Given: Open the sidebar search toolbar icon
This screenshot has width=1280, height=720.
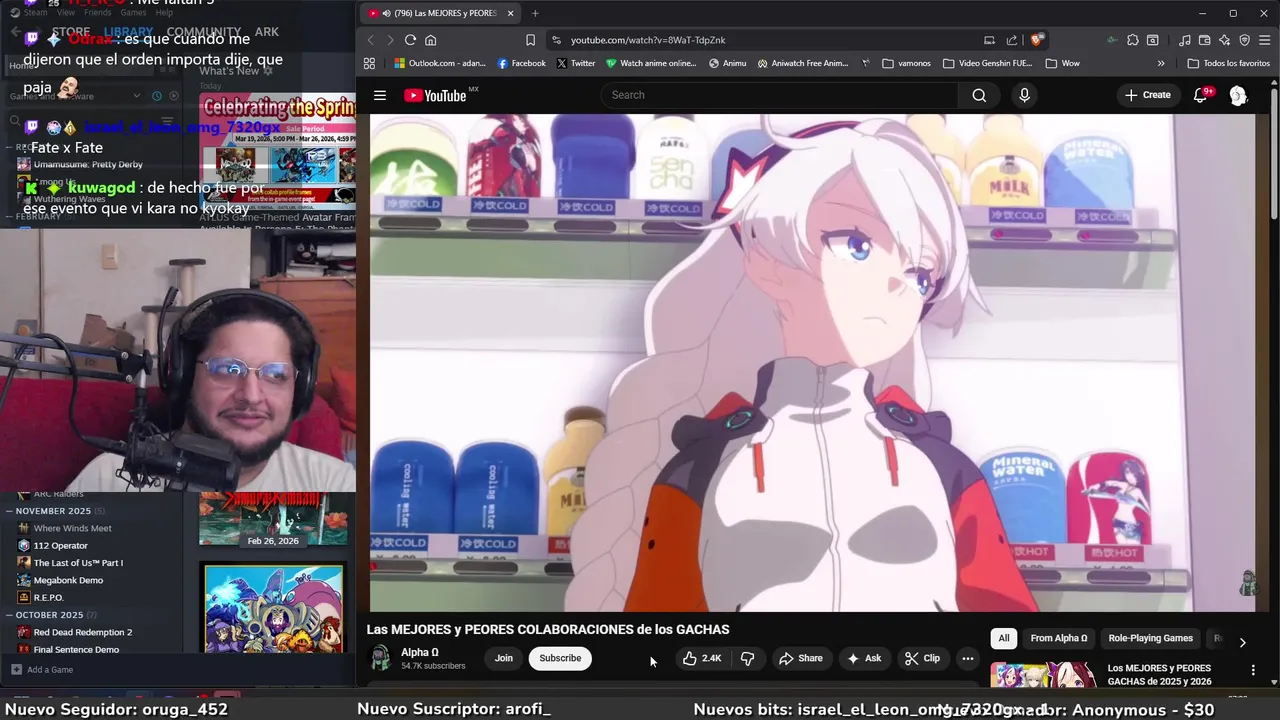Looking at the screenshot, I should coord(1153,40).
